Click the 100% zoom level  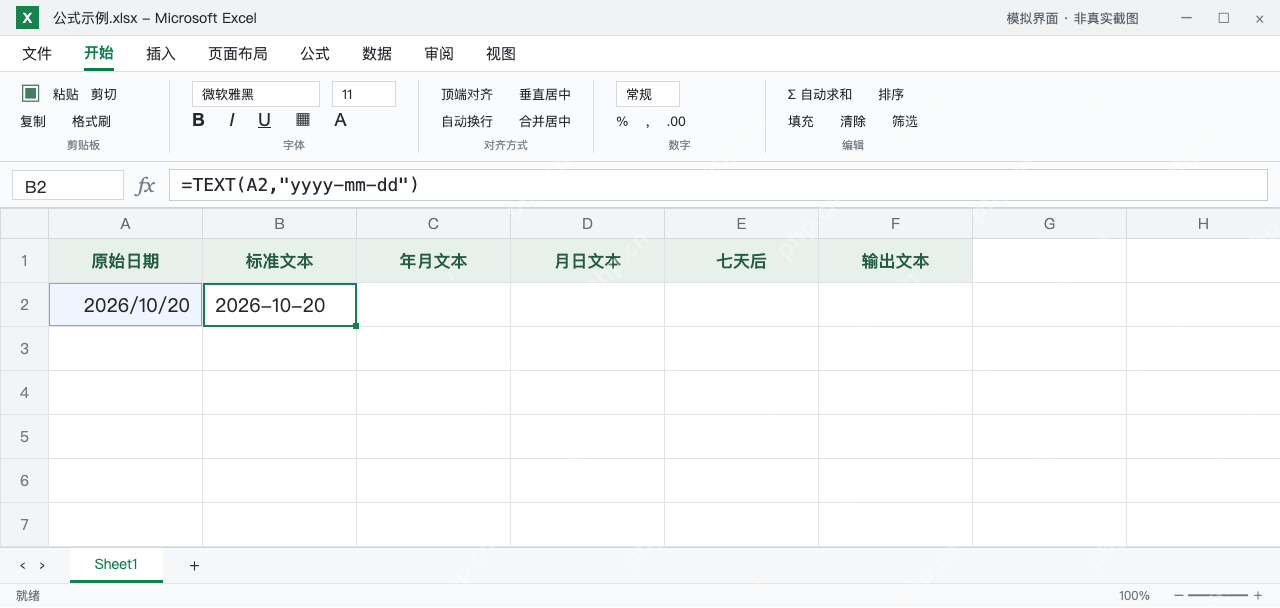[x=1134, y=596]
